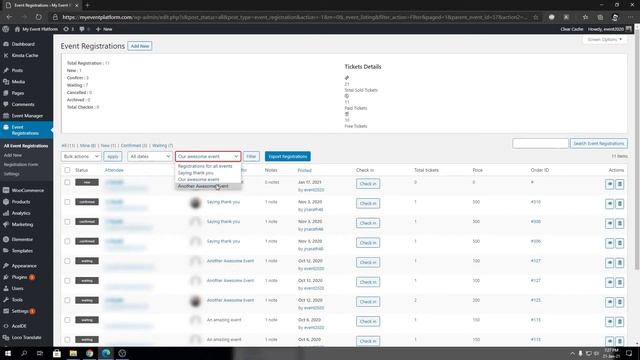The image size is (640, 360).
Task: Click the Plugins icon in the sidebar
Action: pyautogui.click(x=6, y=277)
